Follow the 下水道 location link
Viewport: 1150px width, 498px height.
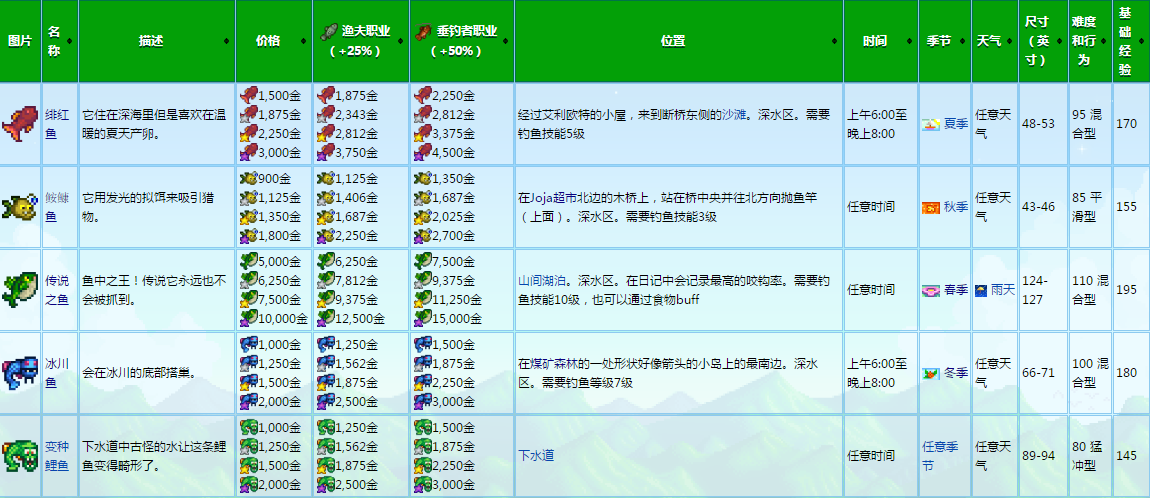point(536,455)
